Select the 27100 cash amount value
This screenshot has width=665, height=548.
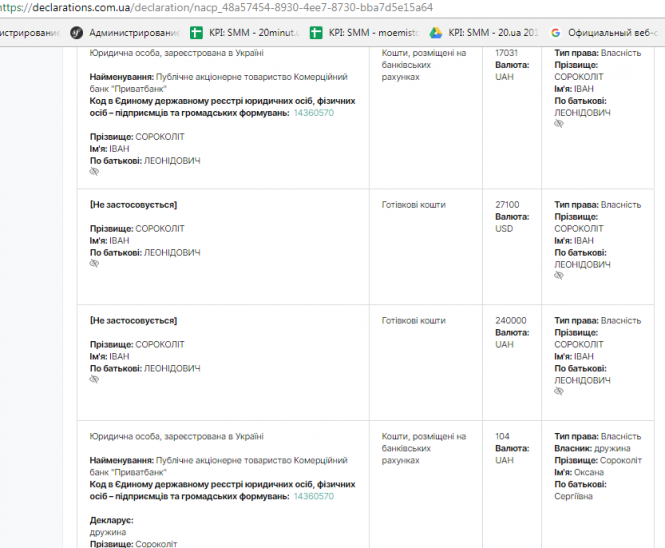tap(507, 205)
